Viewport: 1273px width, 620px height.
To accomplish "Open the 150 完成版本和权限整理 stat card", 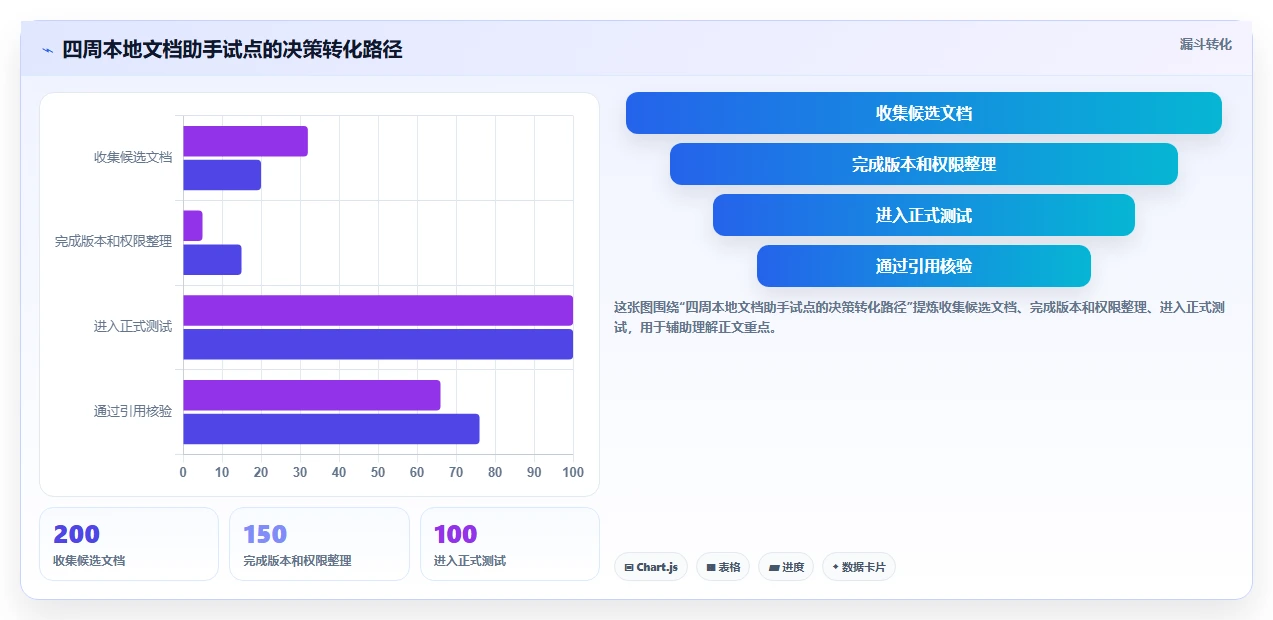I will (319, 544).
